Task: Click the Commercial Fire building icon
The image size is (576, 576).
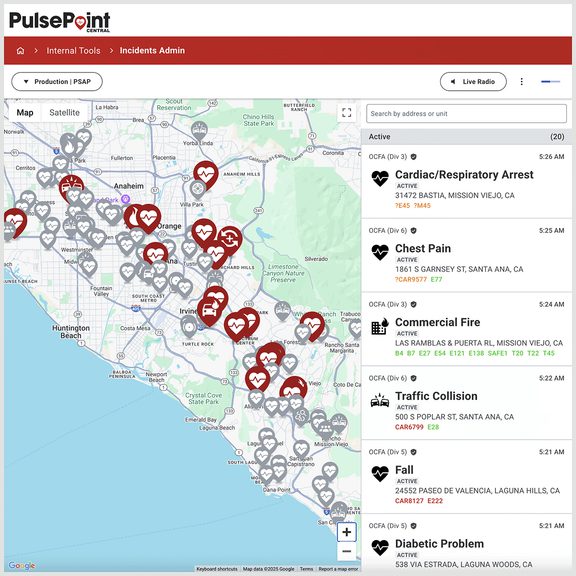Action: point(380,326)
